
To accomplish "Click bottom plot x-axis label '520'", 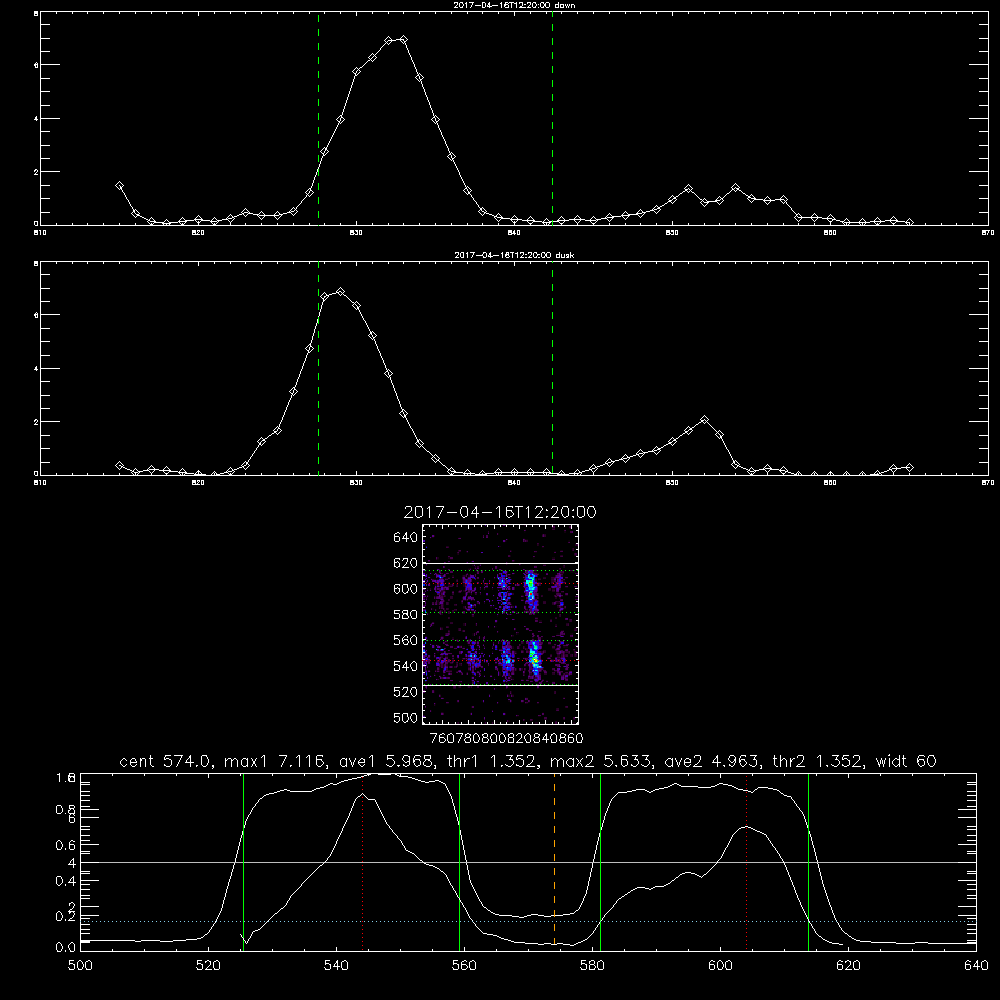I will 208,966.
